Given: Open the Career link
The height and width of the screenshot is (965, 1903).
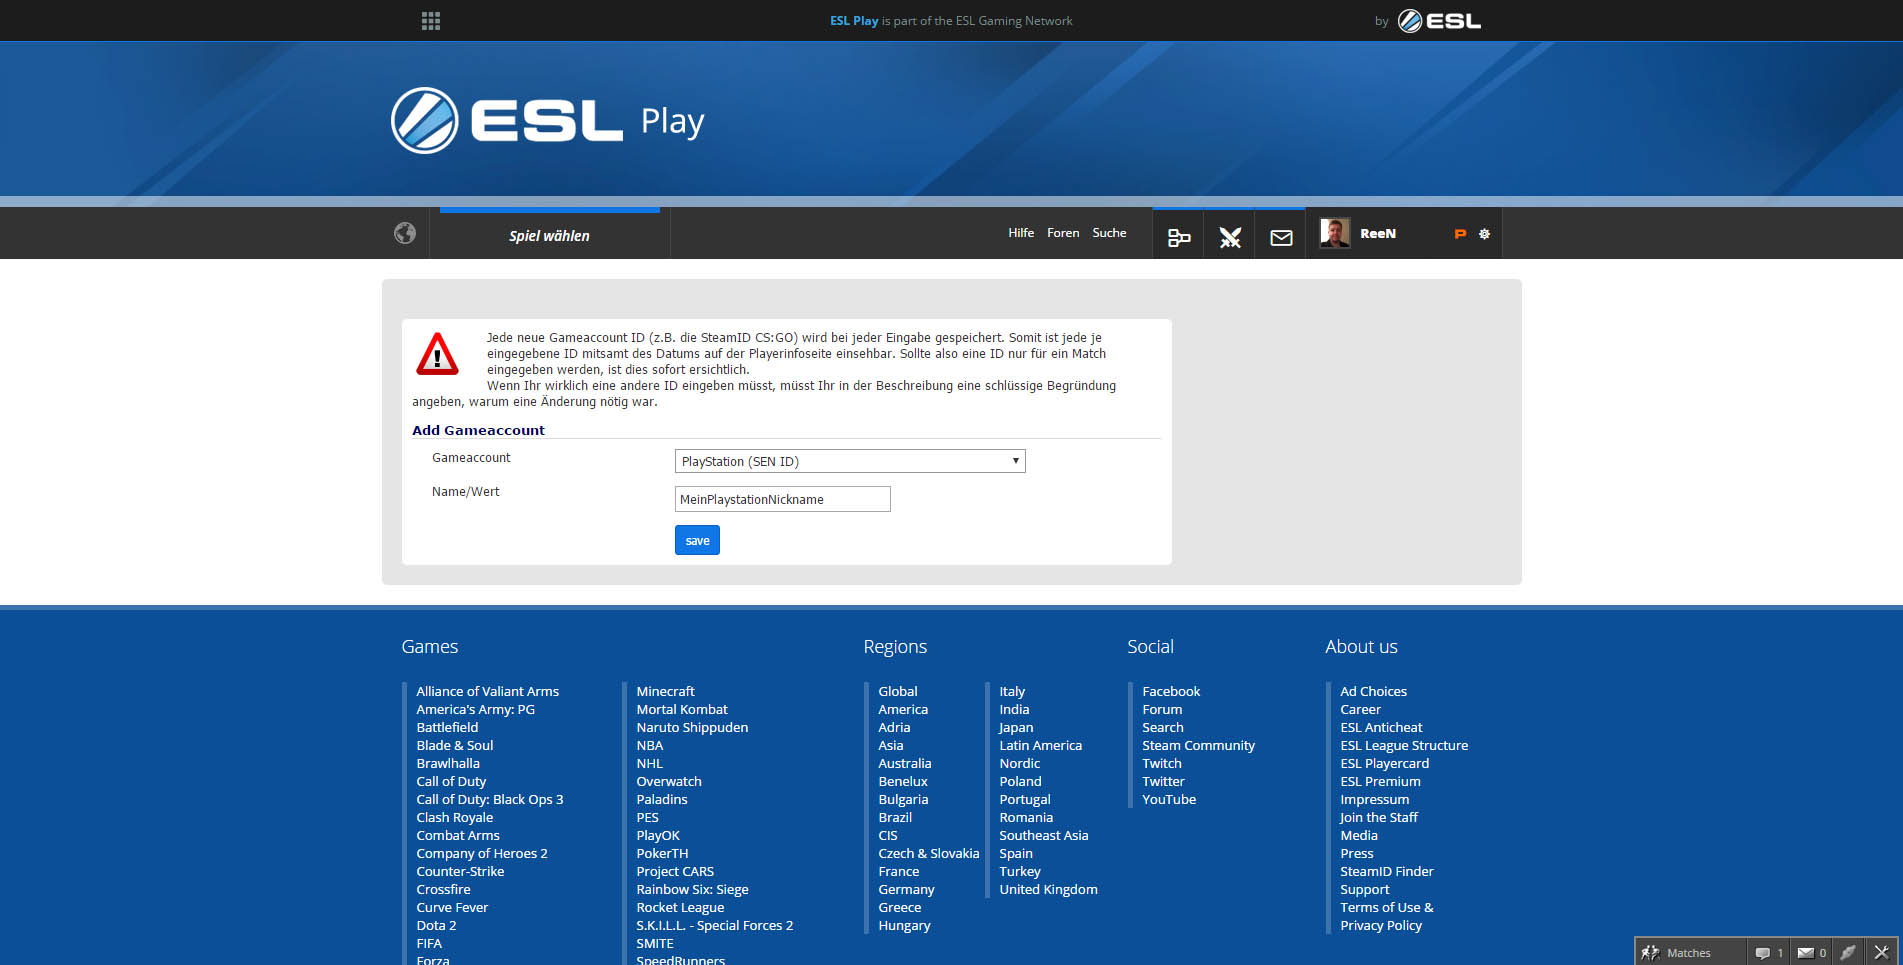Looking at the screenshot, I should (1360, 709).
